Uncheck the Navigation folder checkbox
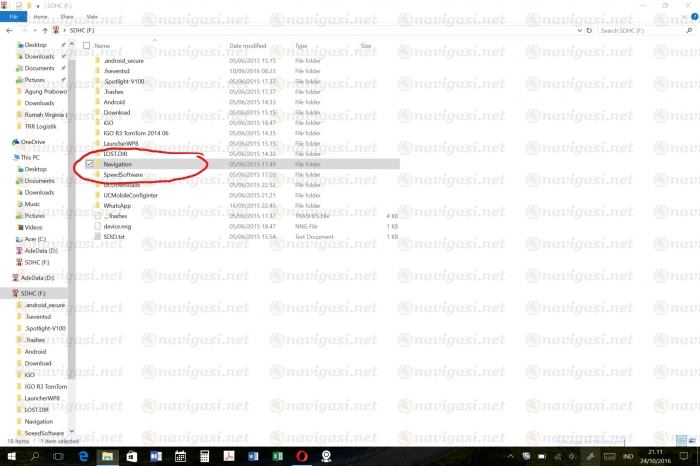 click(90, 164)
